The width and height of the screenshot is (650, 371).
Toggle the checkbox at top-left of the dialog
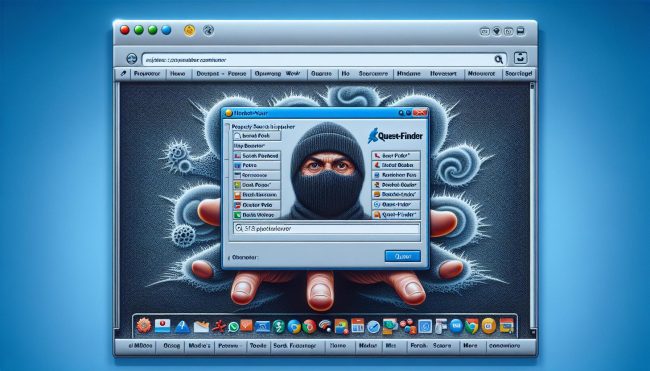pyautogui.click(x=226, y=126)
